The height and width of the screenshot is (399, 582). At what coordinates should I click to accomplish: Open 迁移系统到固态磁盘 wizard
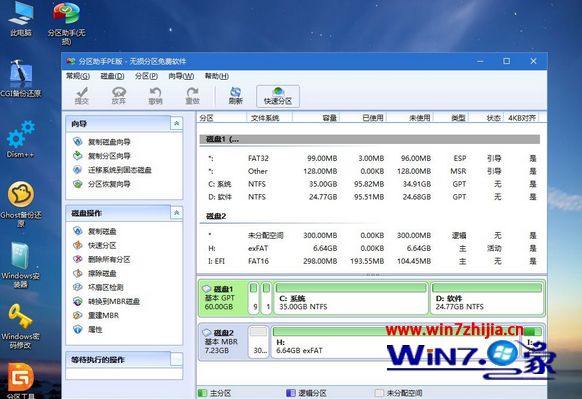click(112, 170)
